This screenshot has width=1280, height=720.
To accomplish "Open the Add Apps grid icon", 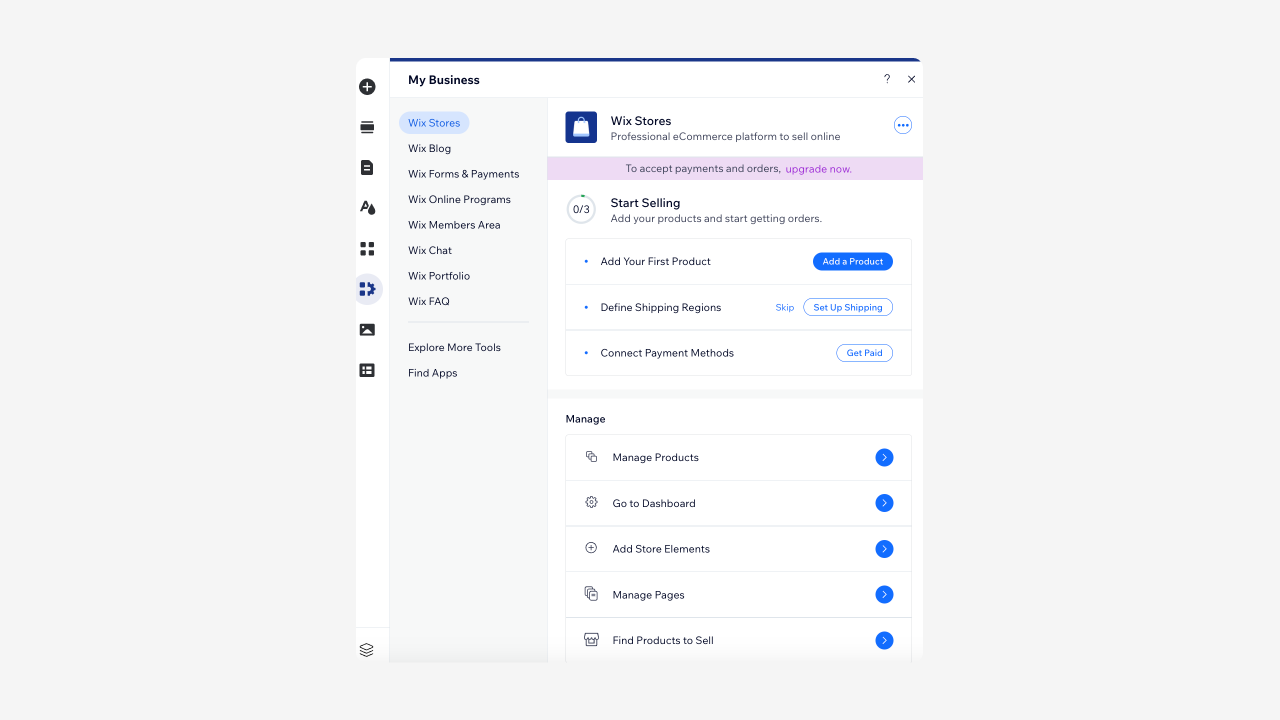I will click(x=367, y=249).
